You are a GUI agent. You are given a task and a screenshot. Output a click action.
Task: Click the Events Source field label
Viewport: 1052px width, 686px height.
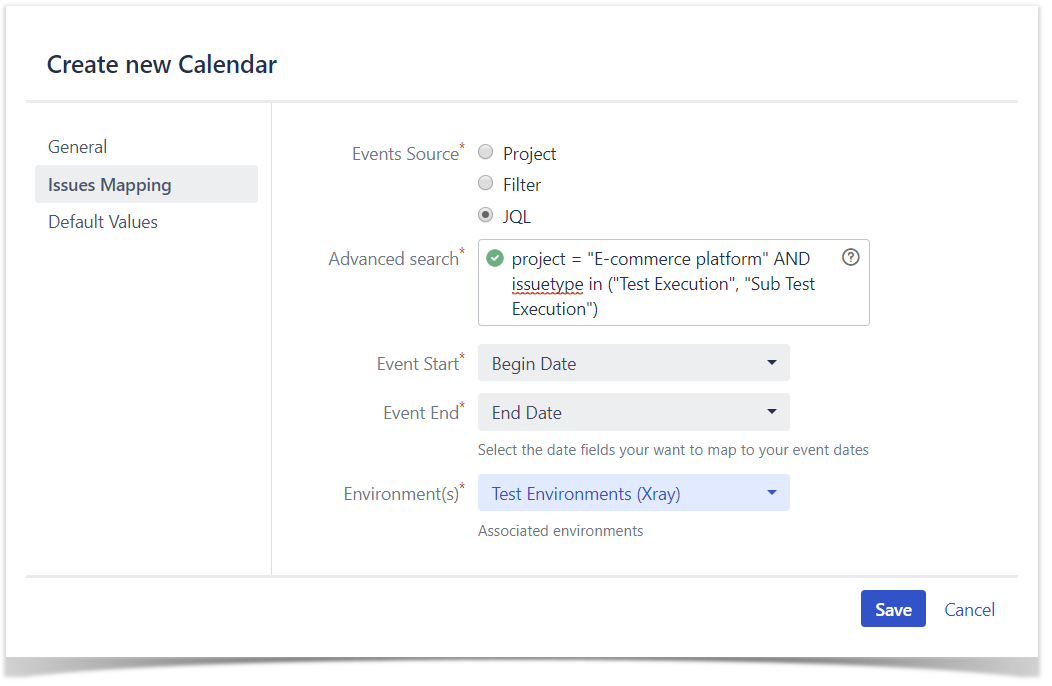[408, 154]
